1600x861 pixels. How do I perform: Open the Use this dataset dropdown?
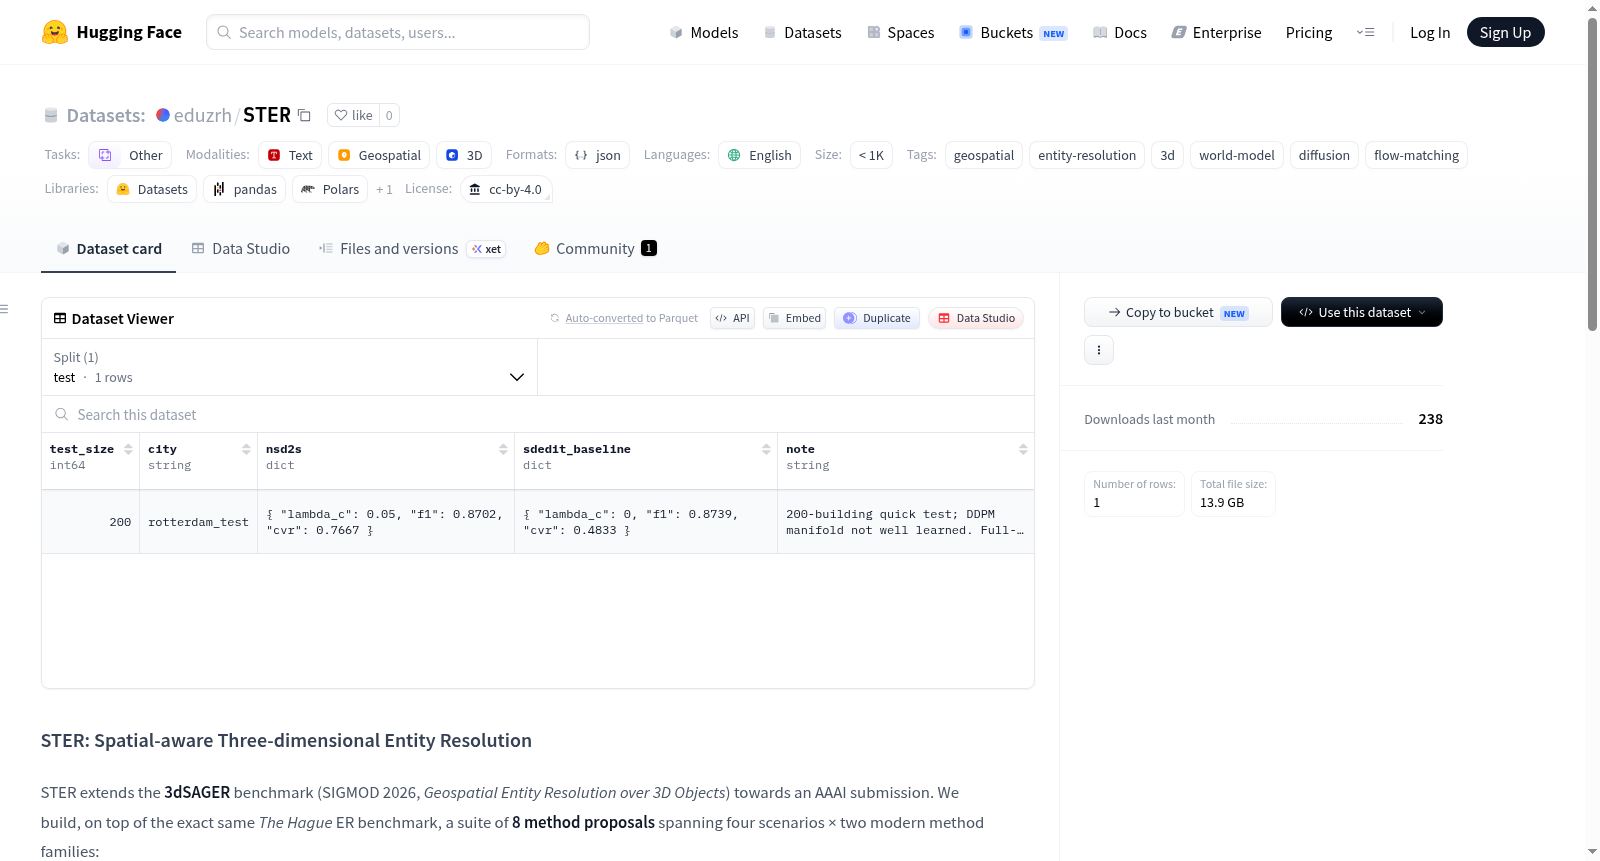pyautogui.click(x=1362, y=312)
